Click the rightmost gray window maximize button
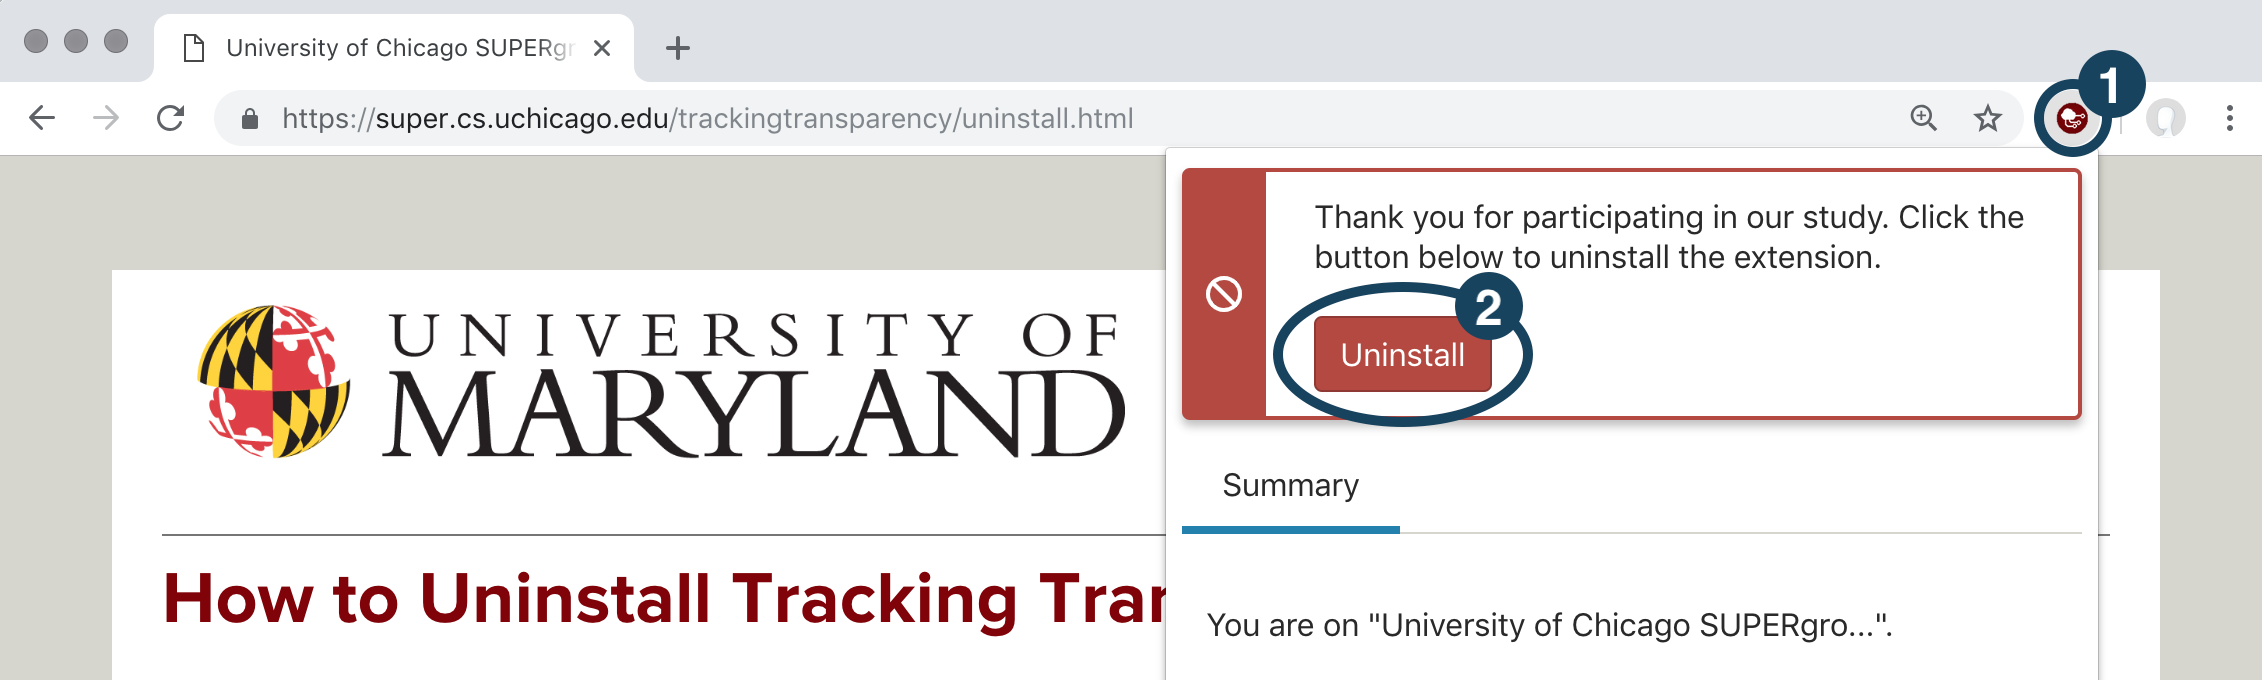 [116, 41]
